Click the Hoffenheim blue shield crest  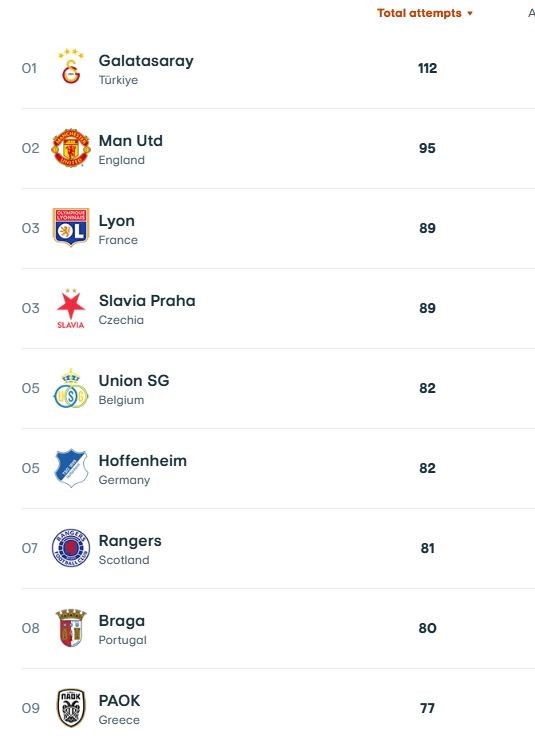pos(71,468)
